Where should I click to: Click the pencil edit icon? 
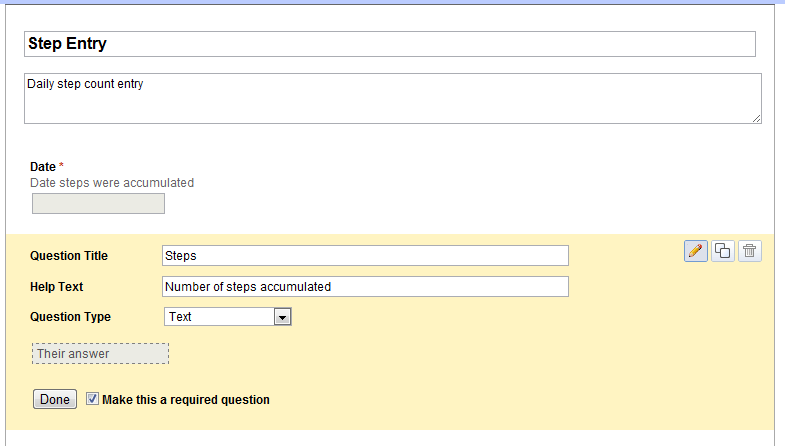(696, 251)
